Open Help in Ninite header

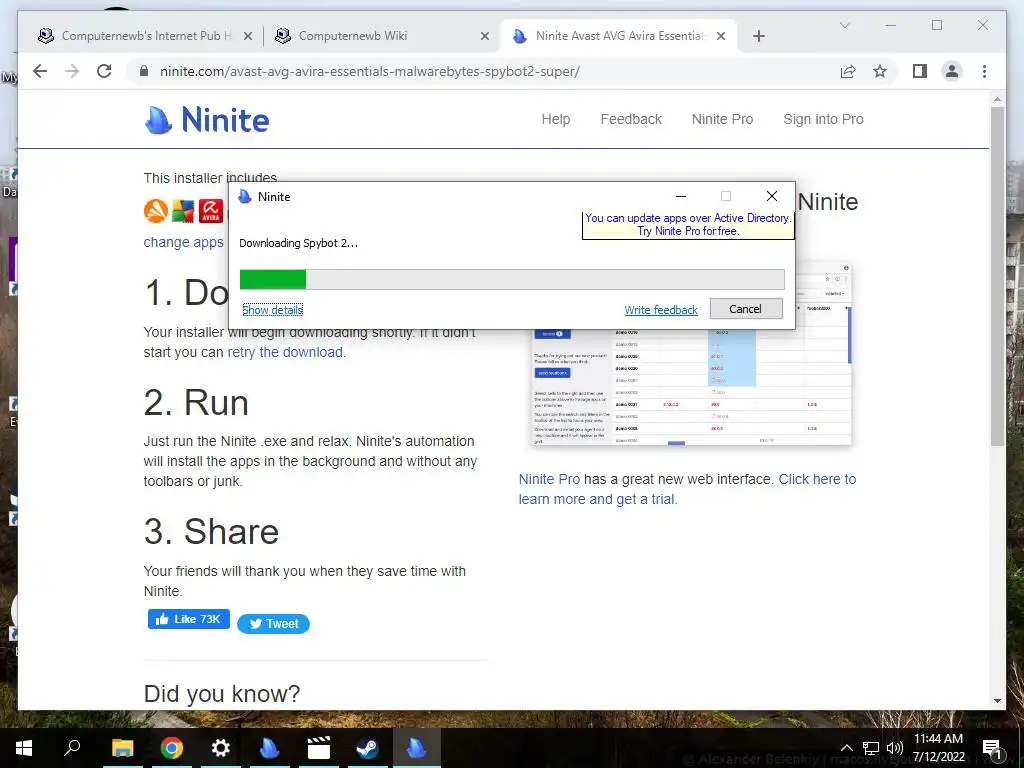[556, 120]
